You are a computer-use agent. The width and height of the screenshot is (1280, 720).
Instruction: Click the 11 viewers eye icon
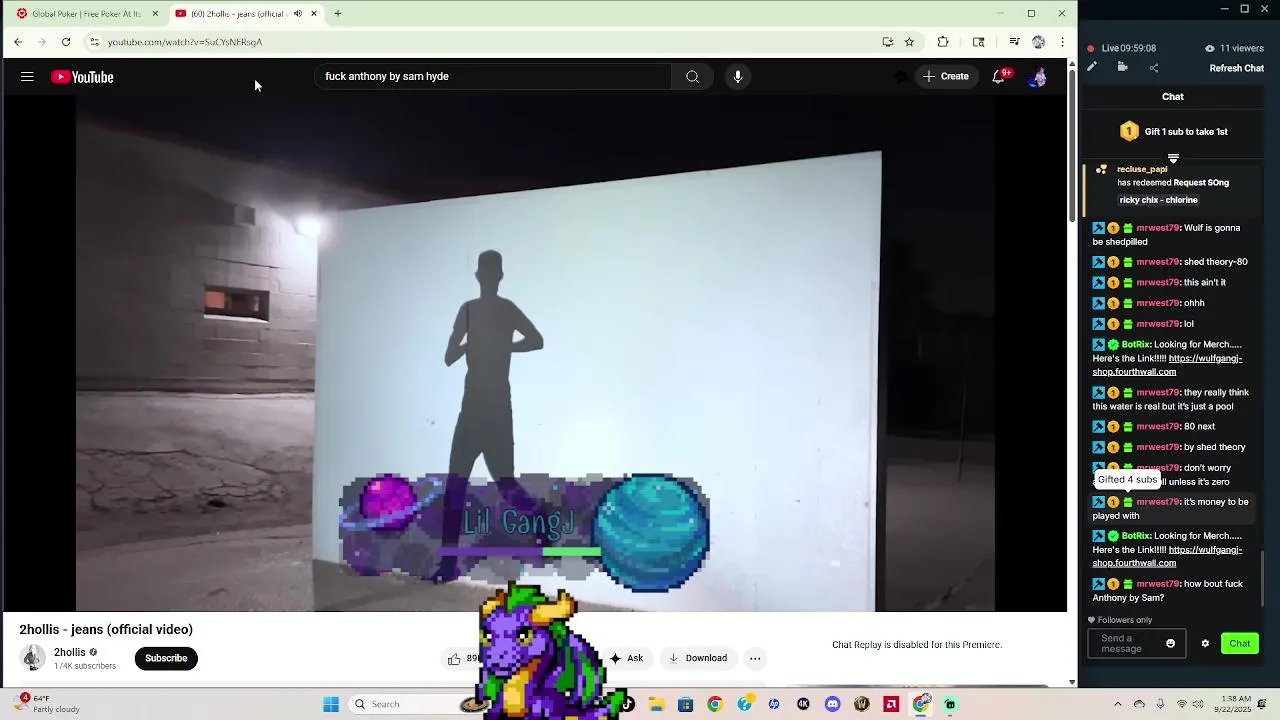click(1210, 48)
